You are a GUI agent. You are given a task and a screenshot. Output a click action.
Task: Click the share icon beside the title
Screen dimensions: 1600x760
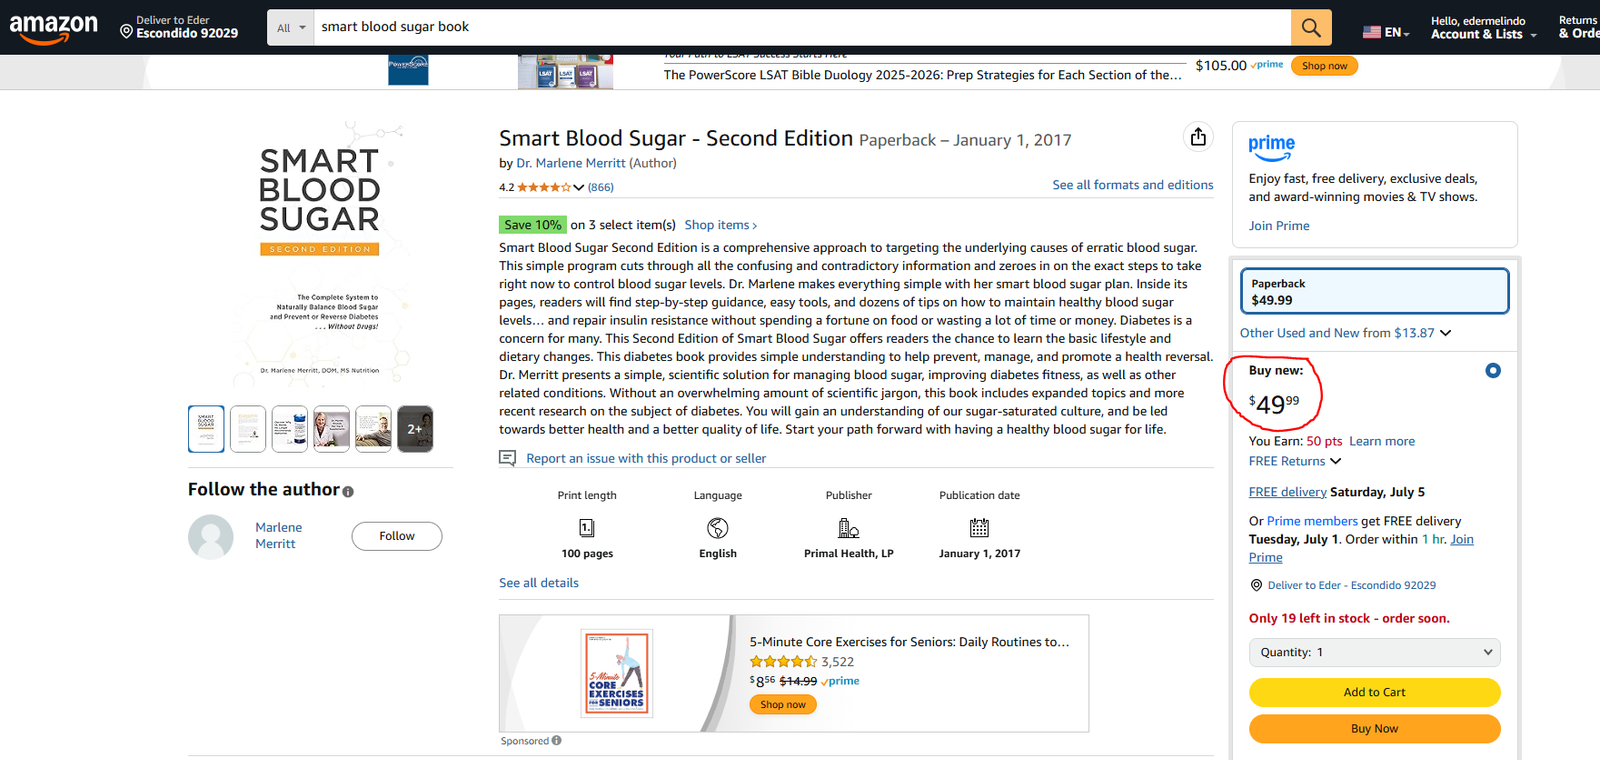point(1198,137)
